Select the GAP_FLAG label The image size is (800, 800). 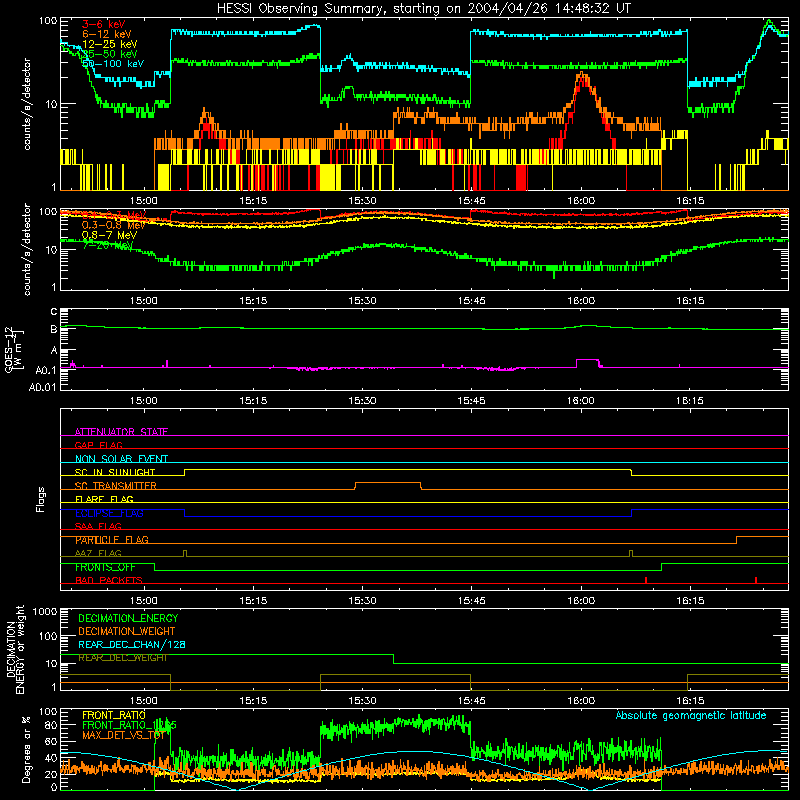pyautogui.click(x=98, y=445)
